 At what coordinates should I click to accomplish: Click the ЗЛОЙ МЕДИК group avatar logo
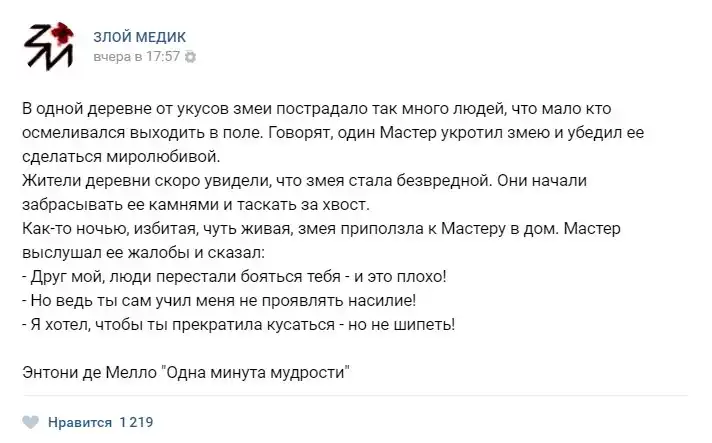click(x=50, y=45)
